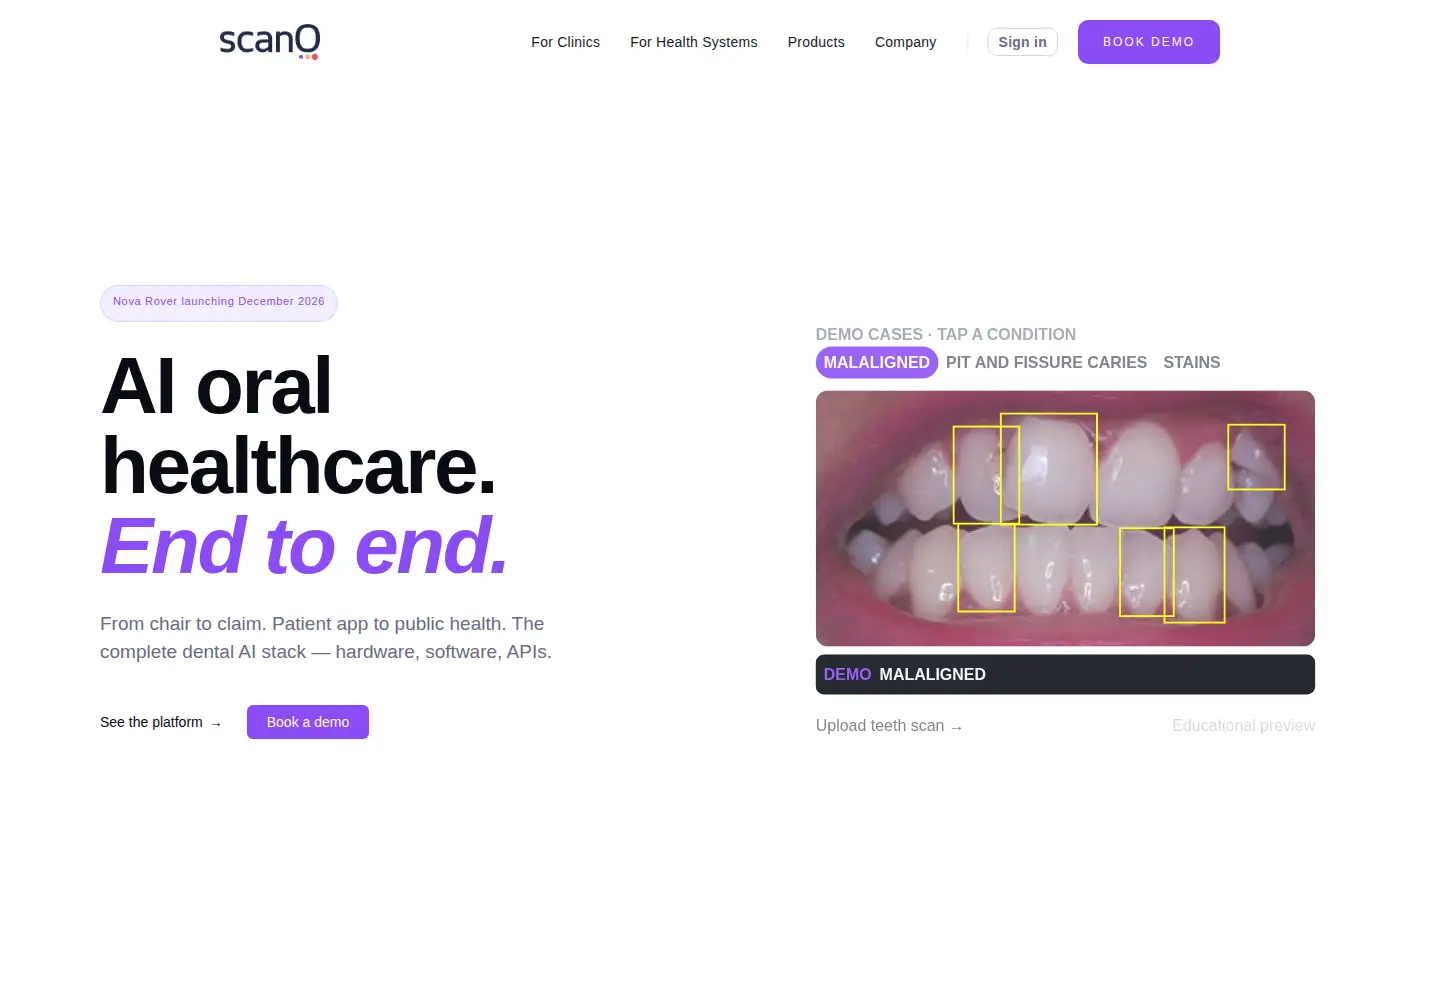Click the scanO logo
This screenshot has width=1440, height=1000.
(270, 42)
